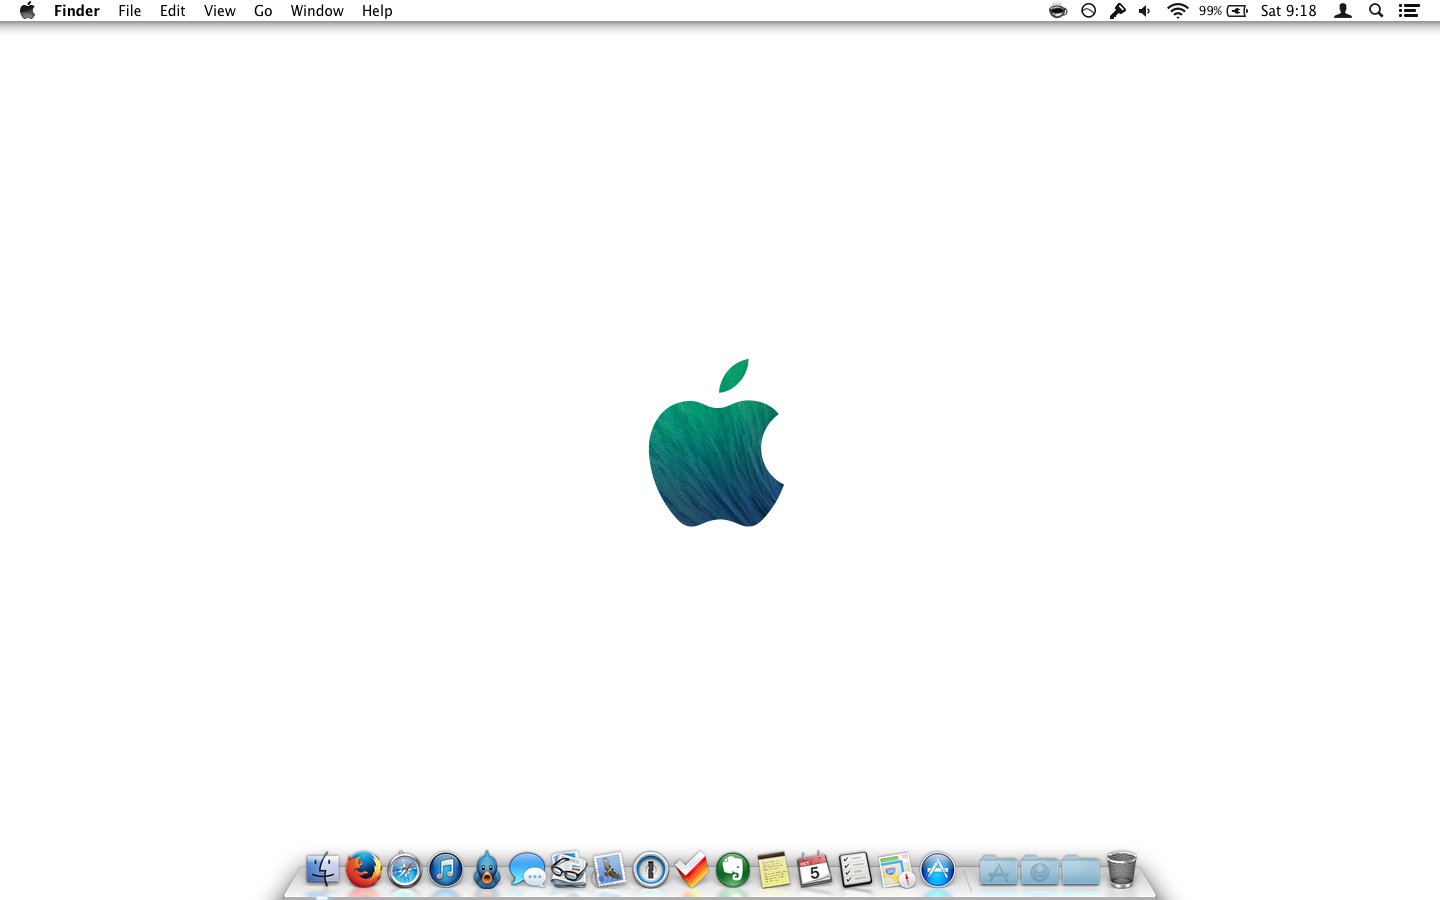Image resolution: width=1440 pixels, height=900 pixels.
Task: Launch iTunes from the Dock
Action: point(446,870)
